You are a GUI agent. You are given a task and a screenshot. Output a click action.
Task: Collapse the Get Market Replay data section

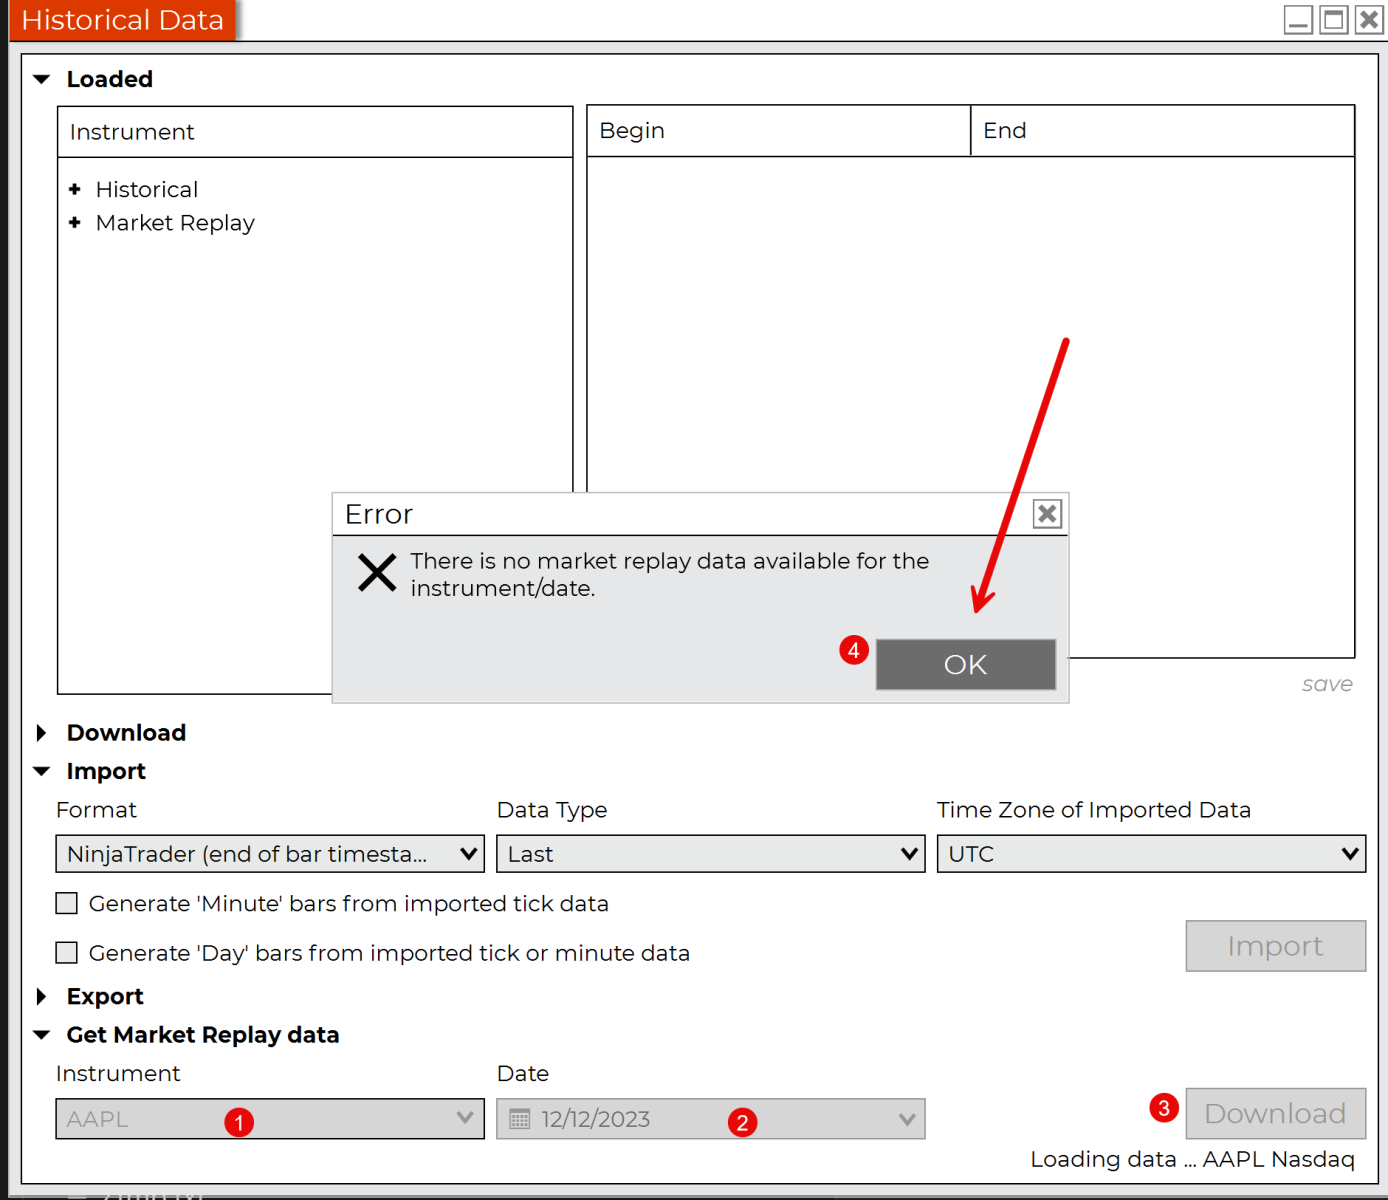point(42,1035)
